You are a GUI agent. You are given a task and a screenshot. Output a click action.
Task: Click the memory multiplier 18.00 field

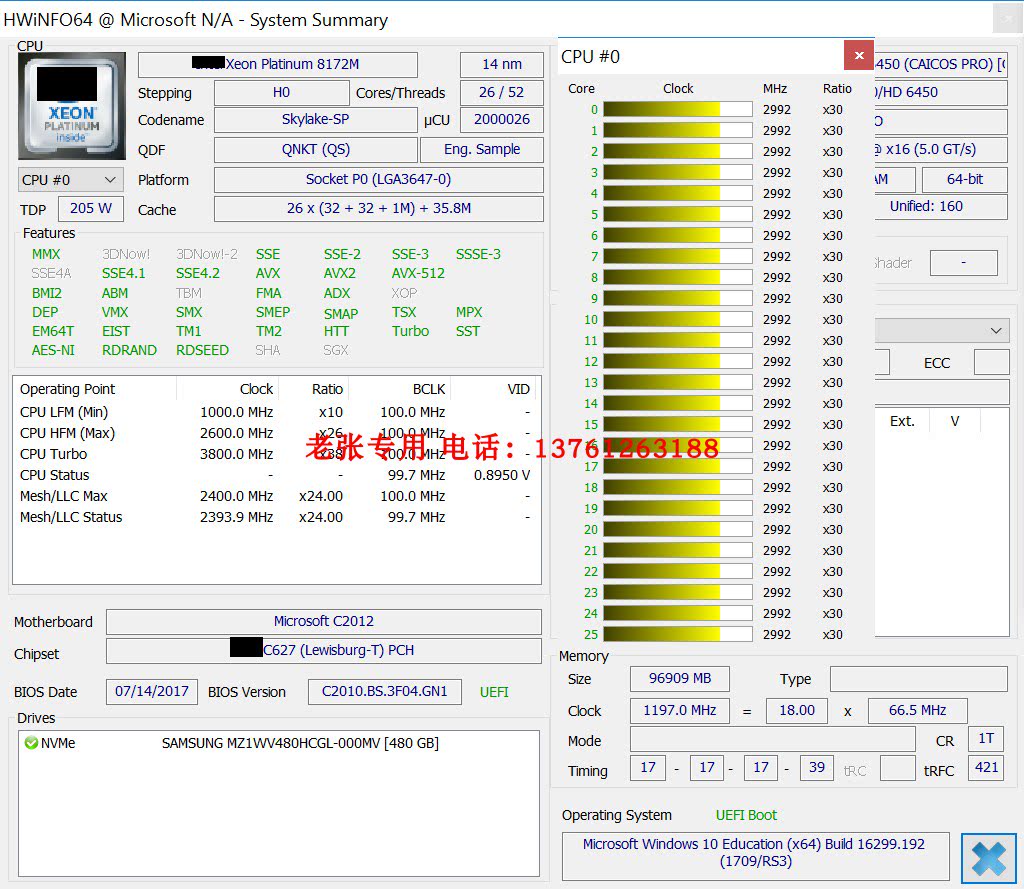pos(797,711)
